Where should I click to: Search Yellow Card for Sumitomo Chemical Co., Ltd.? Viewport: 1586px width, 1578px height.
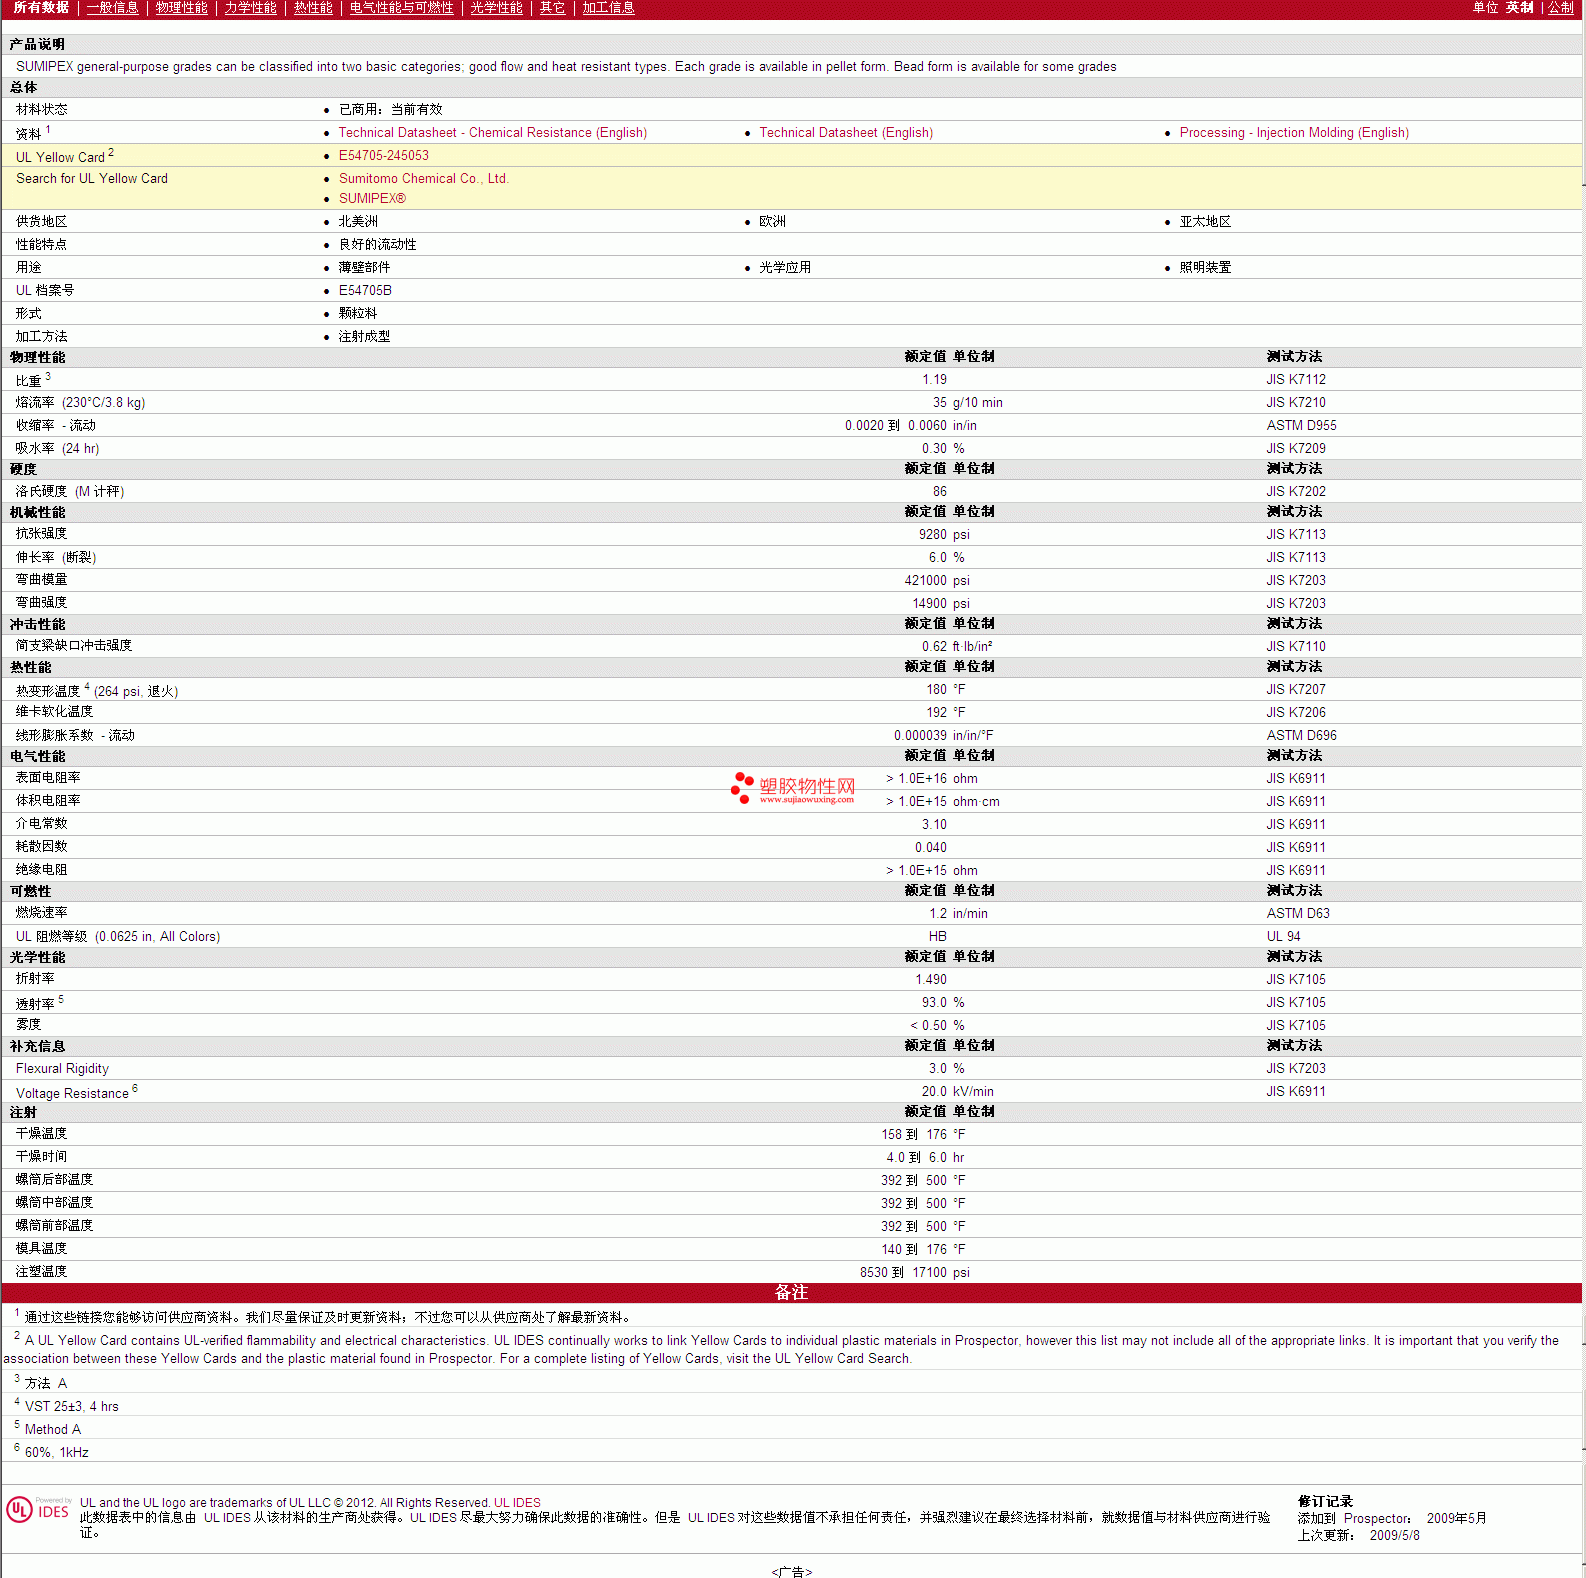click(423, 179)
